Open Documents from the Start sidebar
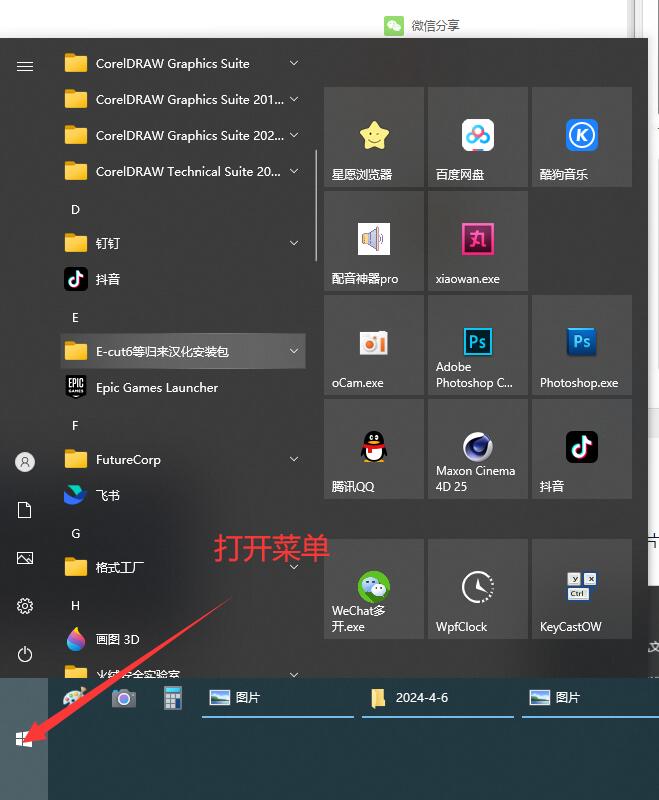Screen dimensions: 659x800 point(25,510)
